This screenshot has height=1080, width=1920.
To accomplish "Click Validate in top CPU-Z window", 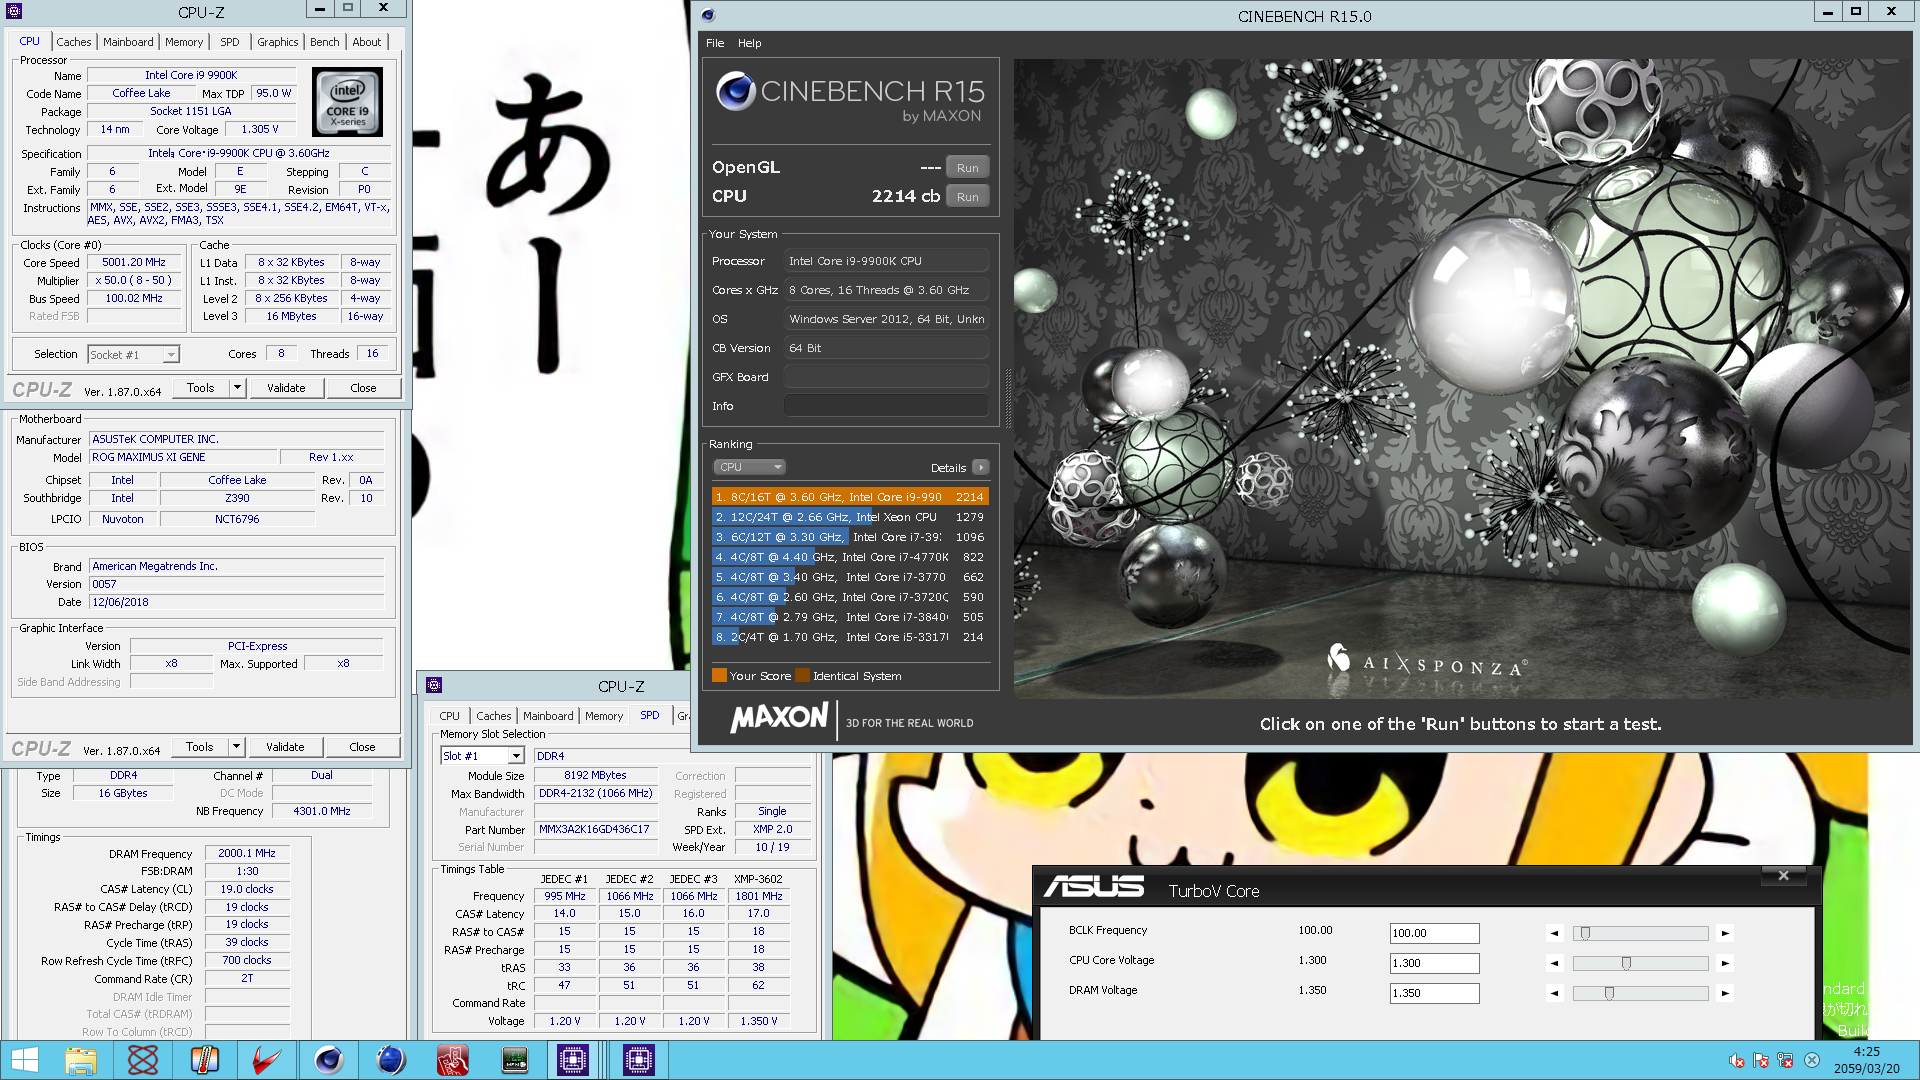I will 286,388.
